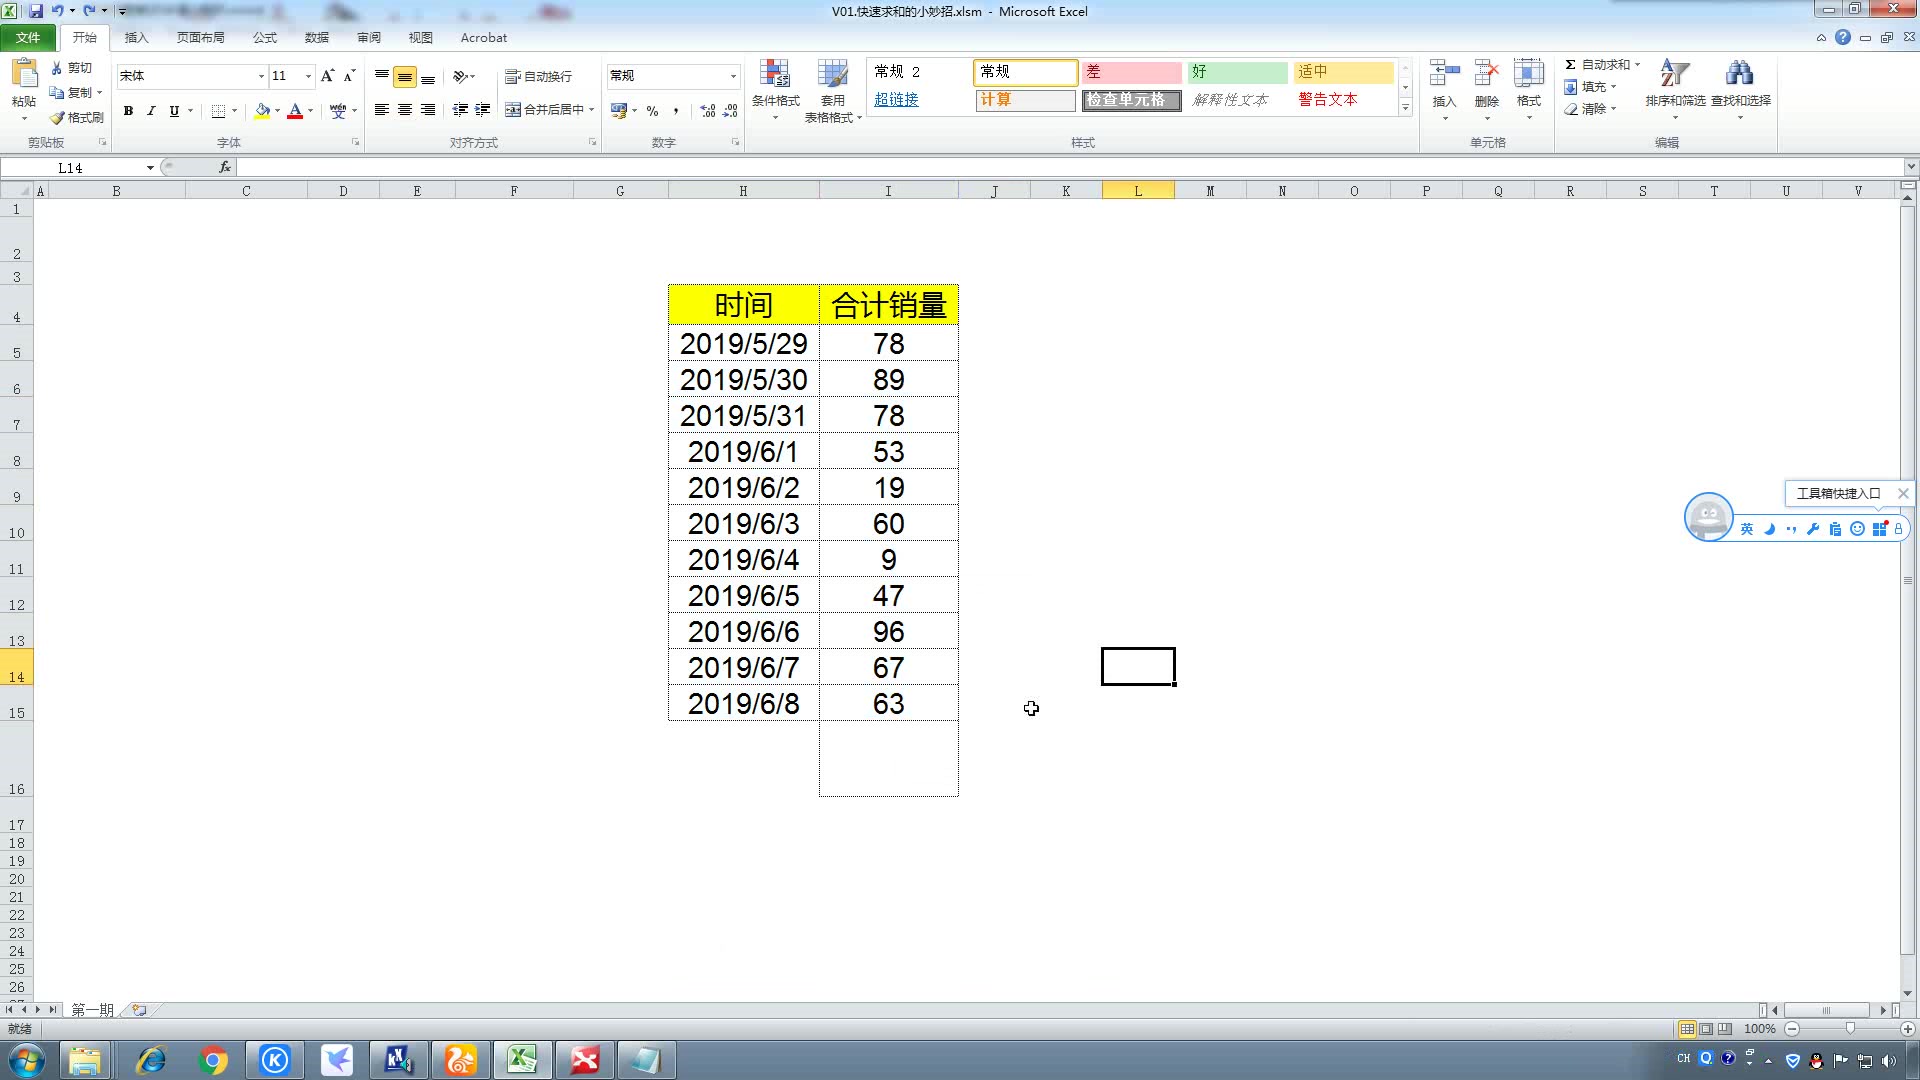
Task: Open the 公式 (Formulas) menu tab
Action: click(x=264, y=37)
